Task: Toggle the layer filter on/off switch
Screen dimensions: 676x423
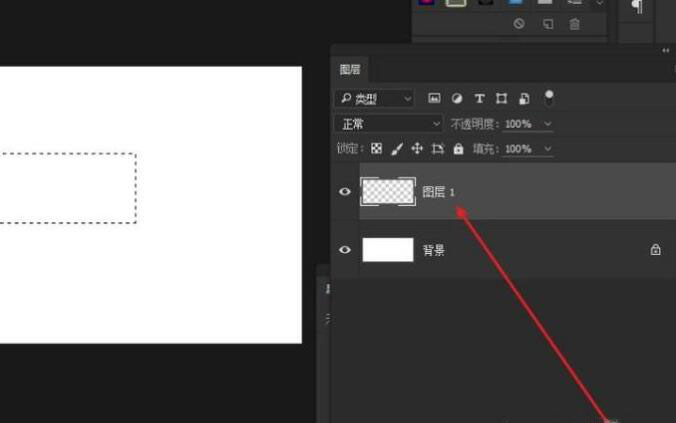Action: (549, 98)
